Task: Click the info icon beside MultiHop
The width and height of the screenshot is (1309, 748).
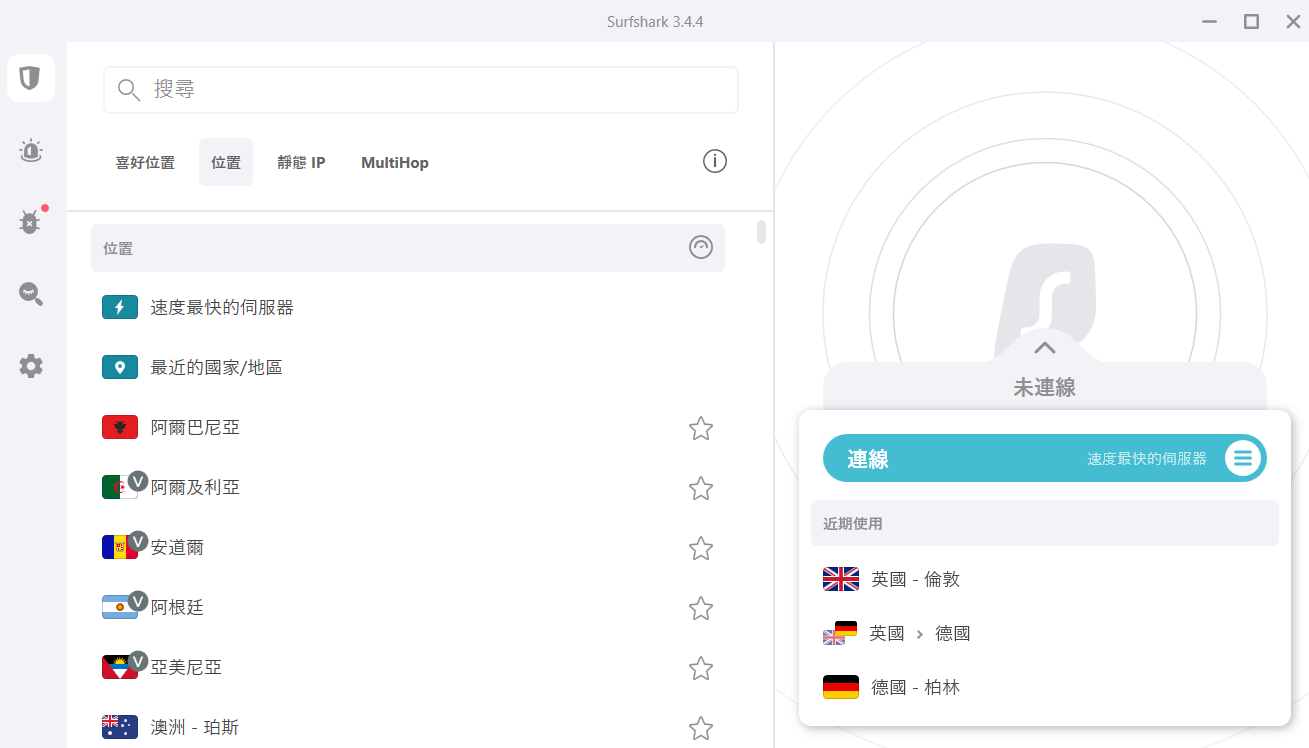Action: (715, 161)
